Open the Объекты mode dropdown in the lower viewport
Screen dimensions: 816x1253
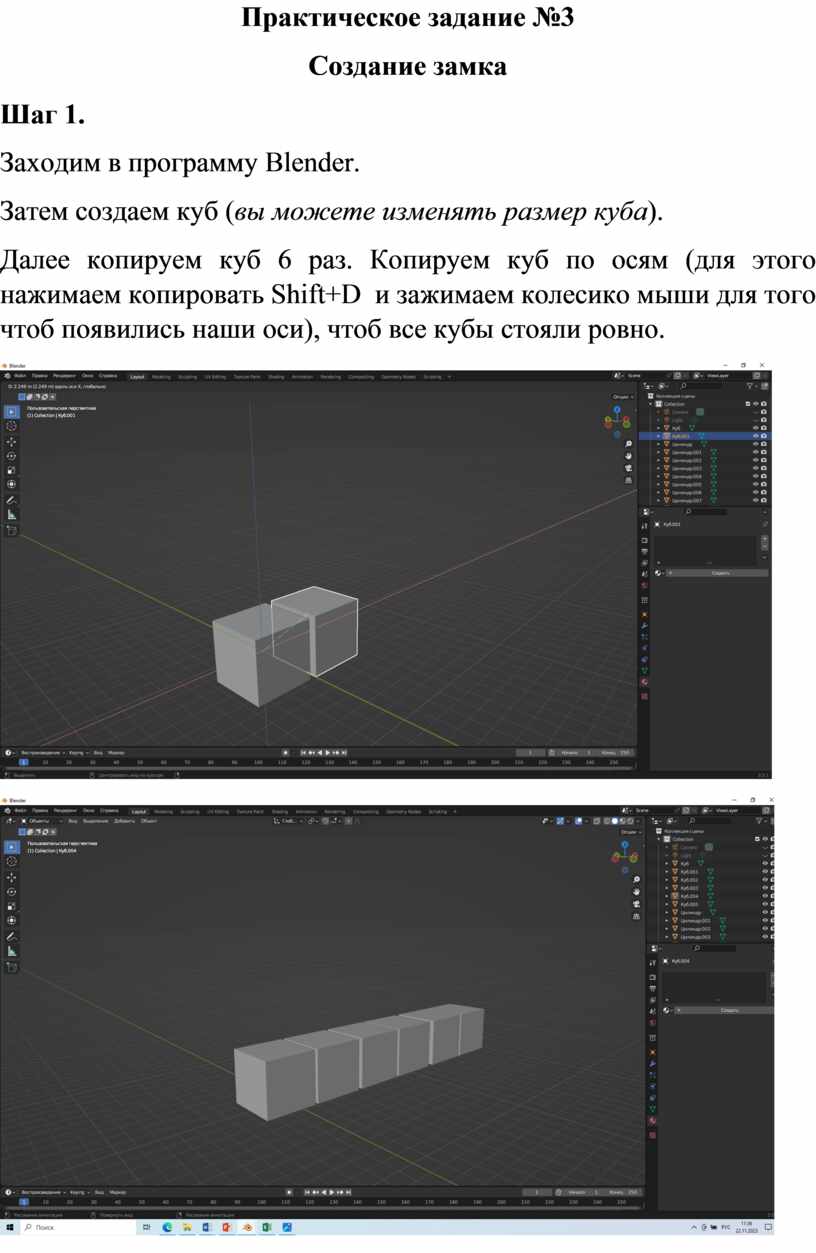click(x=41, y=820)
